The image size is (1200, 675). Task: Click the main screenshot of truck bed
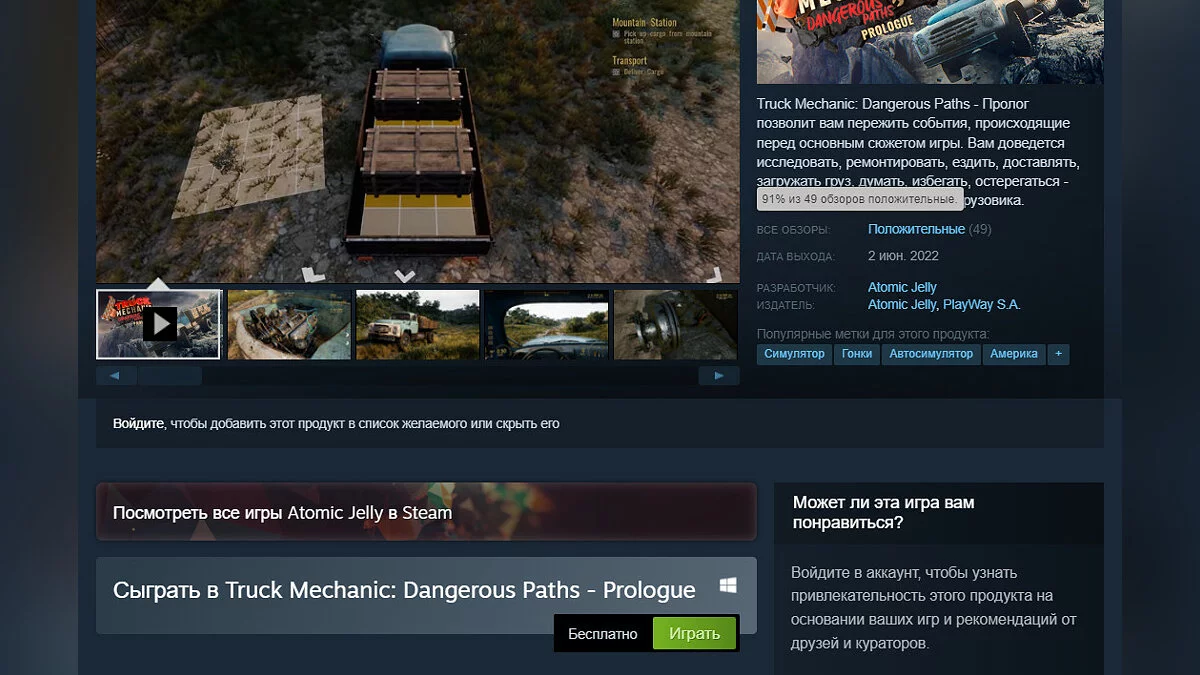[418, 141]
